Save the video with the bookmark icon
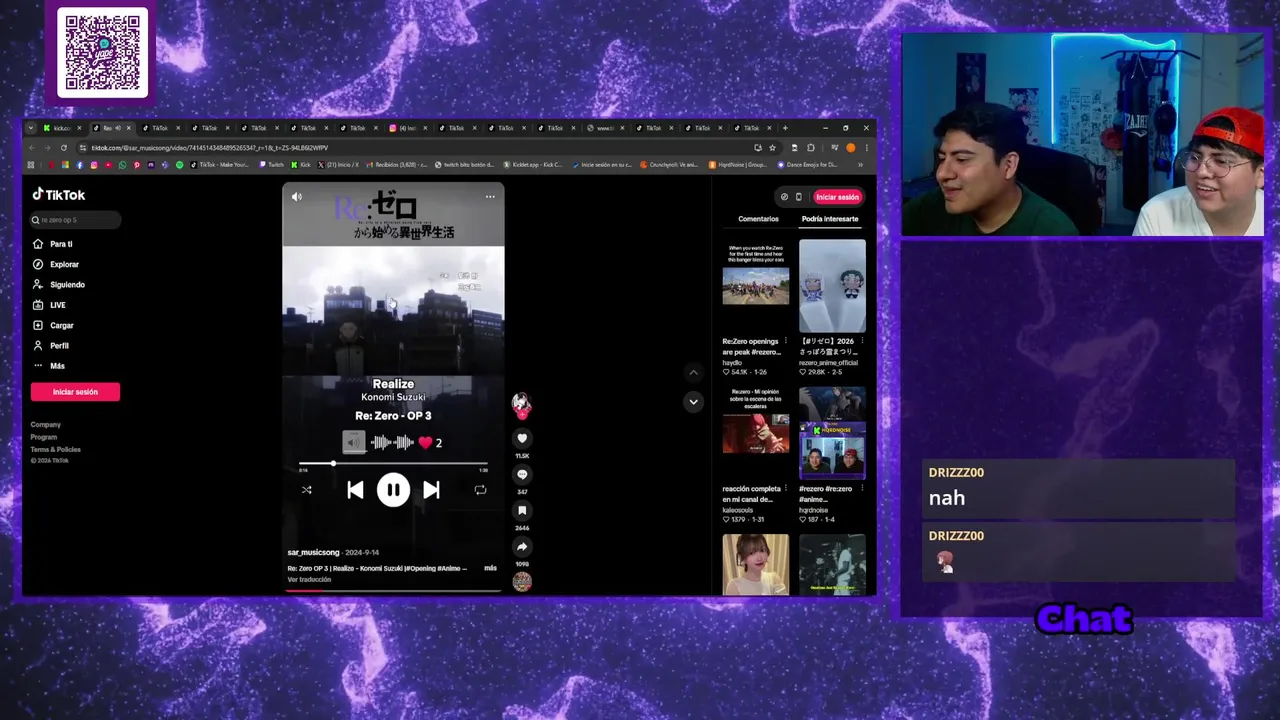This screenshot has height=720, width=1280. 522,510
